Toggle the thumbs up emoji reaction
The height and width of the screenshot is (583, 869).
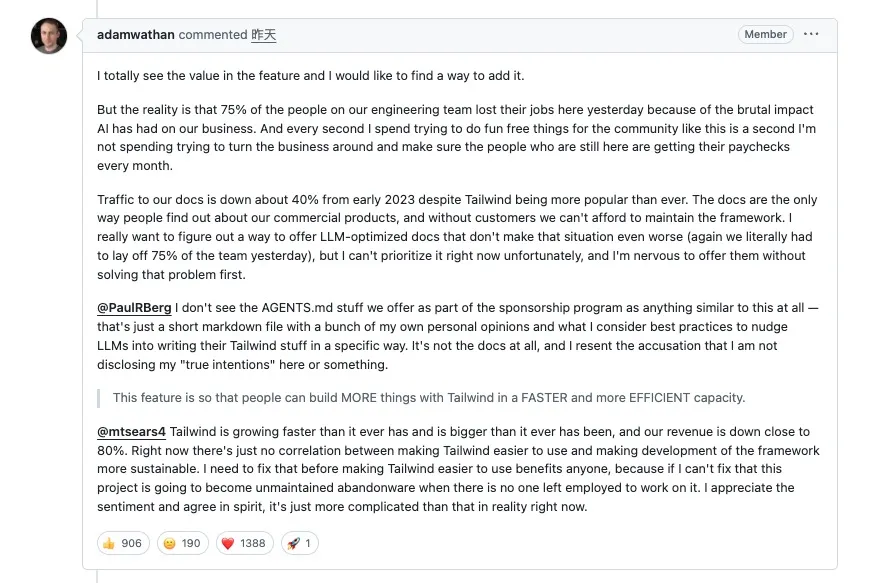pos(110,543)
